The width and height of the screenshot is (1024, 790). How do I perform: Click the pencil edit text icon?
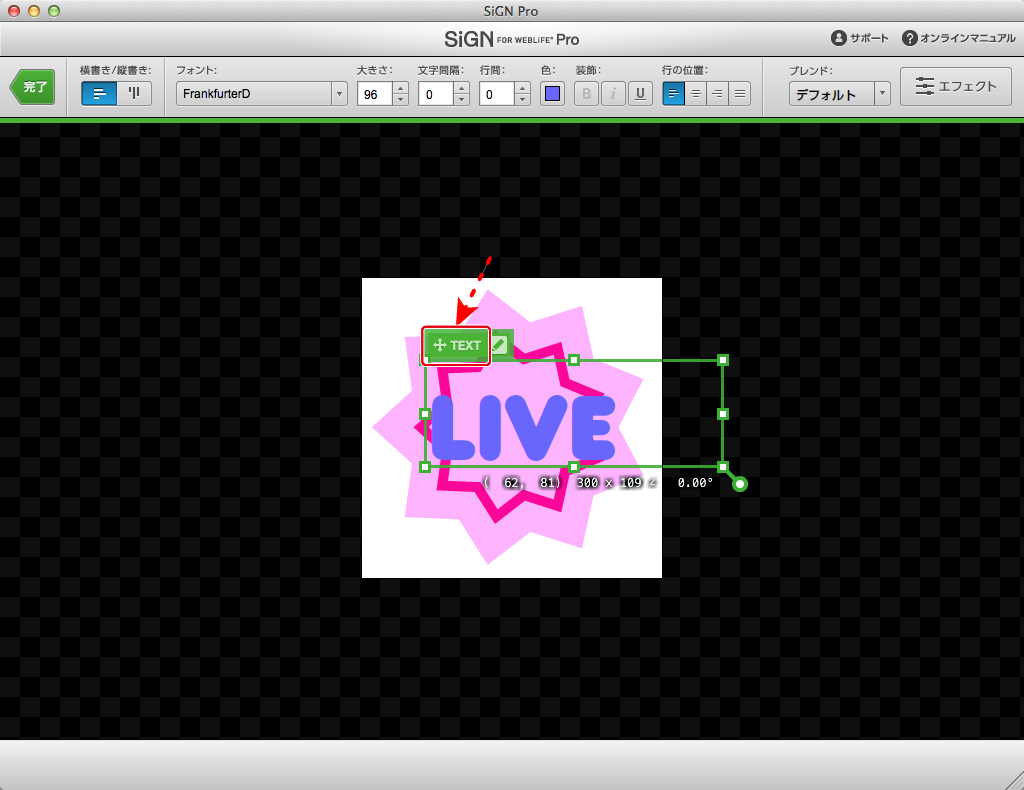pos(500,345)
